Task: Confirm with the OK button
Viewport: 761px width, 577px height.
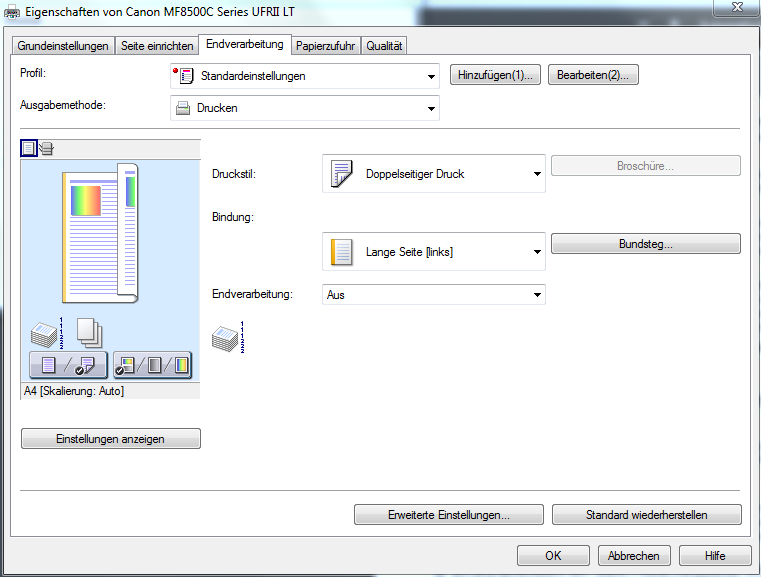Action: pos(553,556)
